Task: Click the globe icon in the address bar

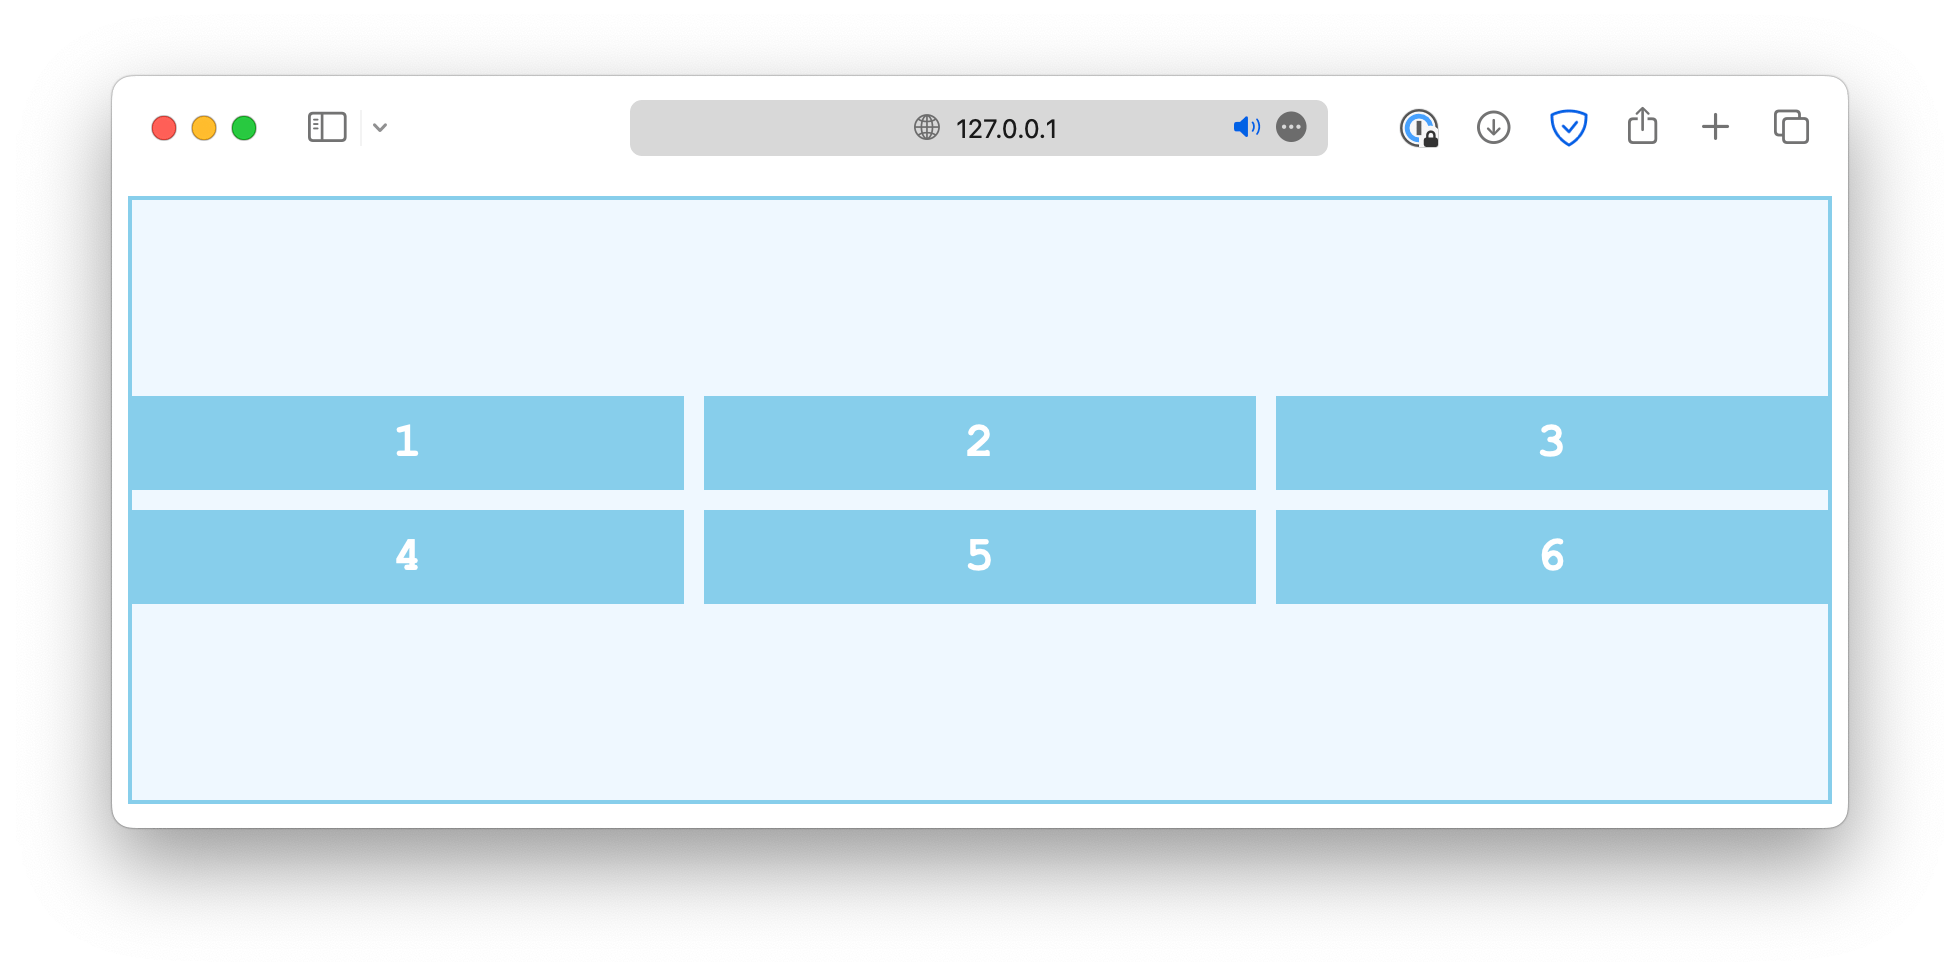Action: coord(925,128)
